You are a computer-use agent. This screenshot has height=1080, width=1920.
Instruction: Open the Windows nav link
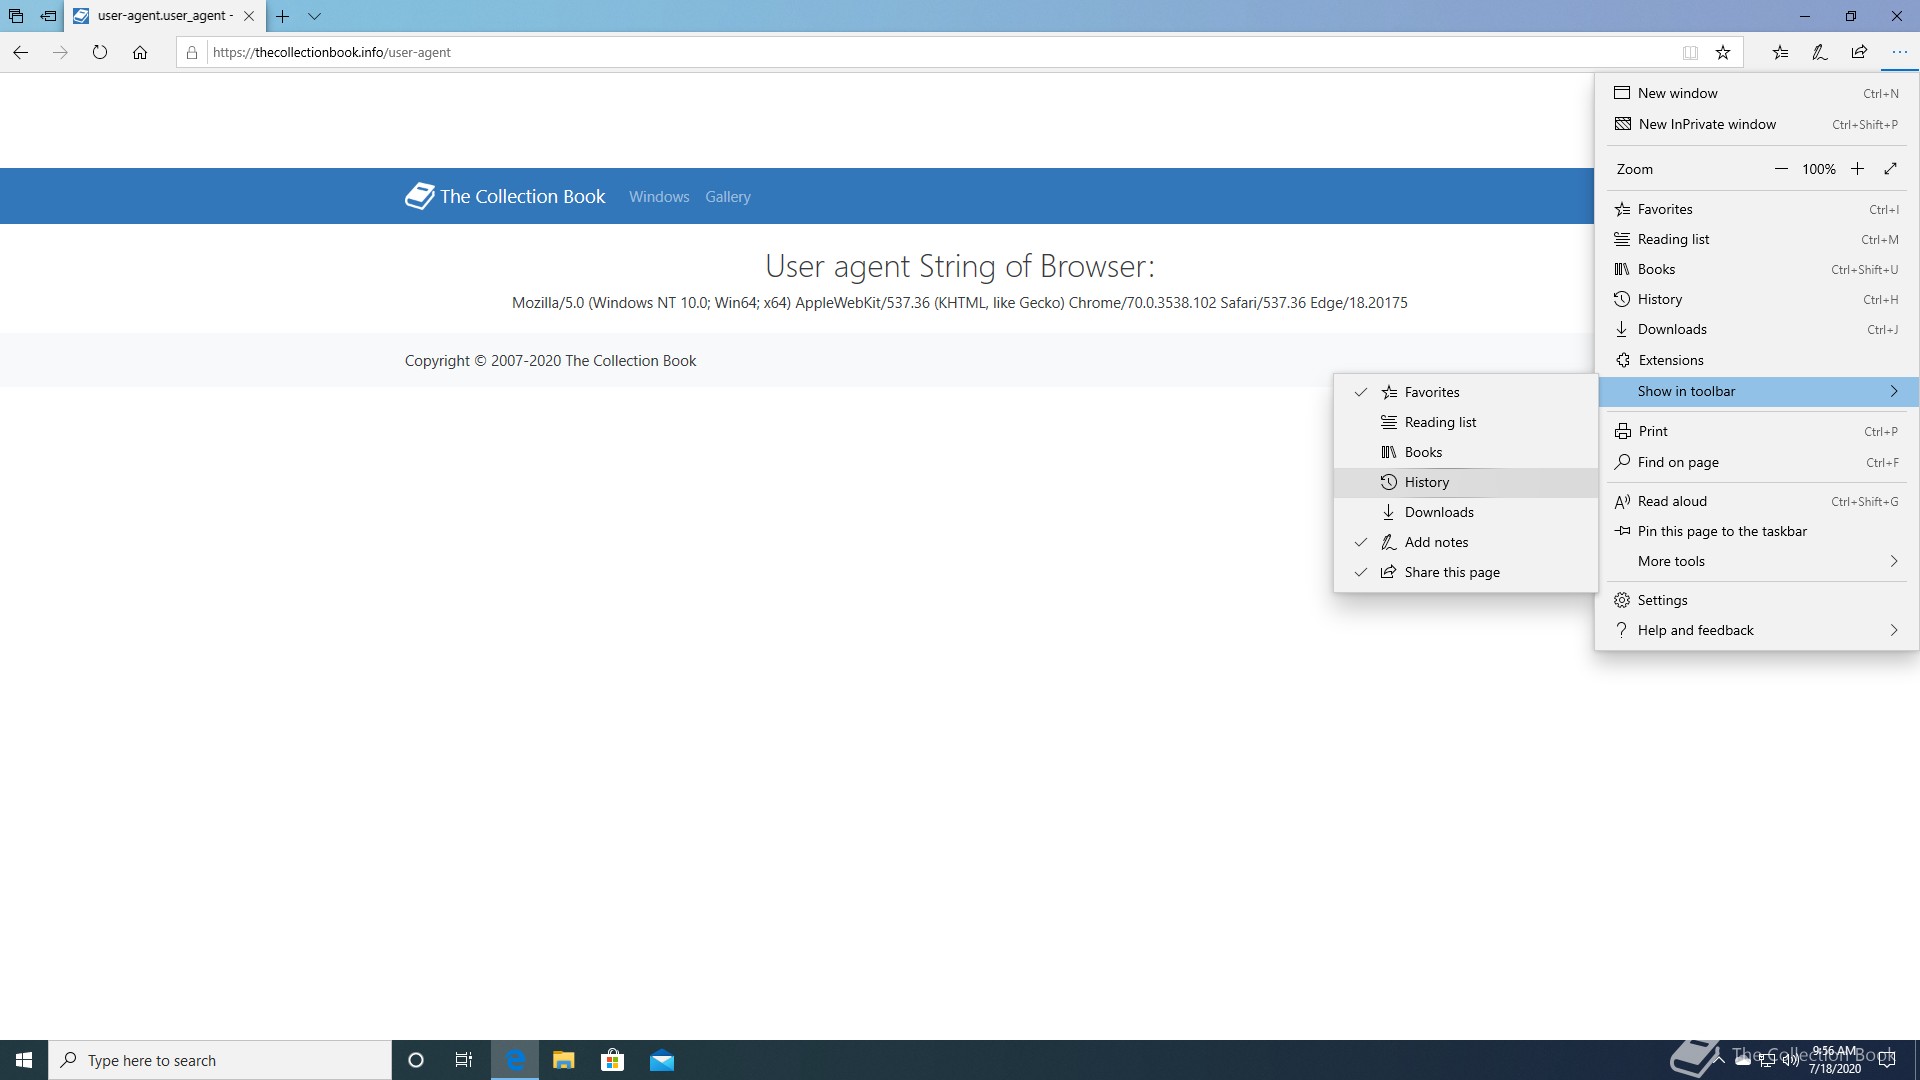659,197
